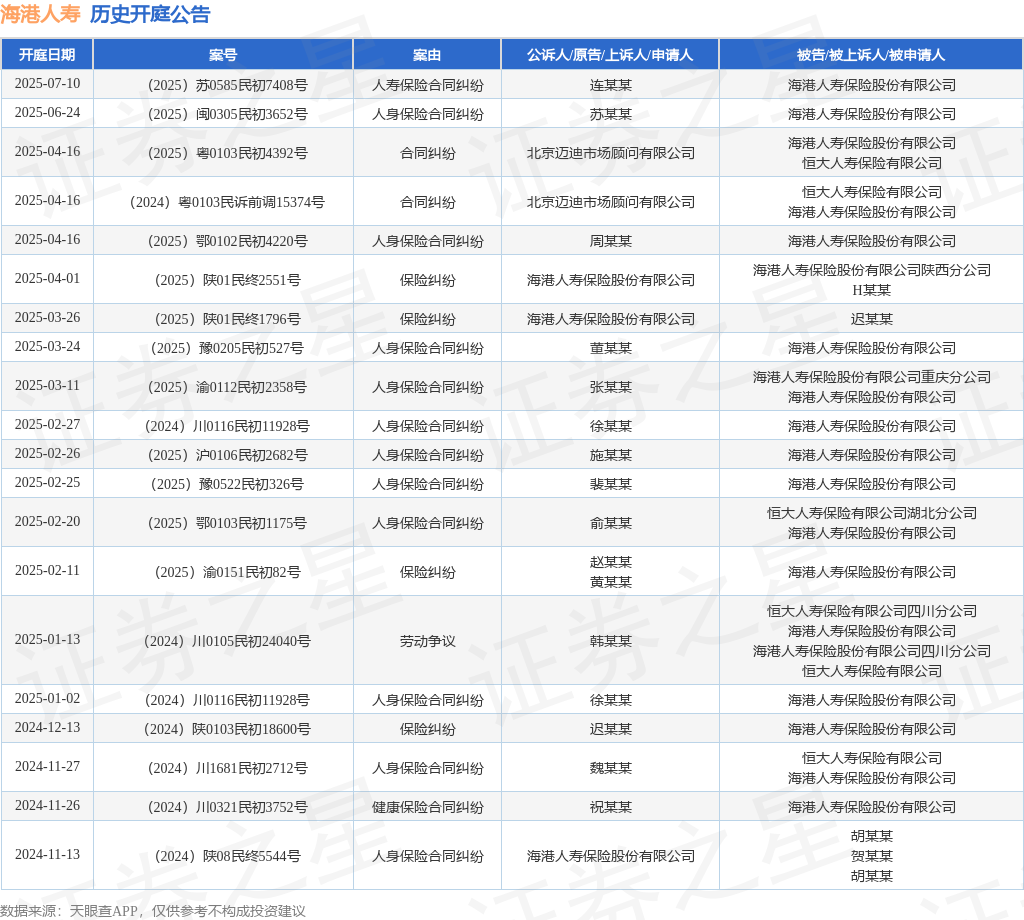Click defendant 贺某某
The height and width of the screenshot is (920, 1024).
871,856
